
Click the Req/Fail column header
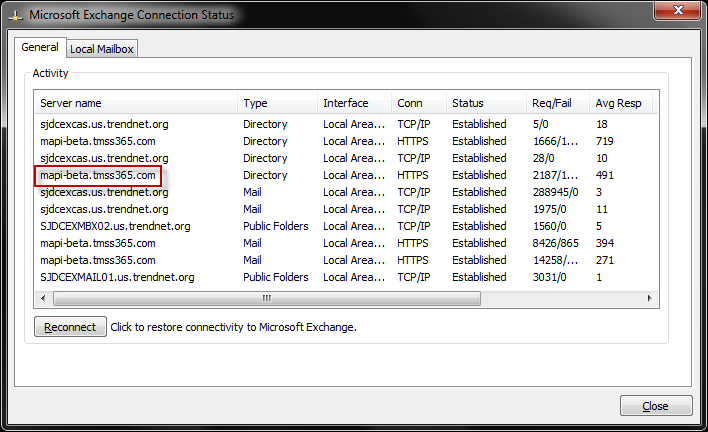(x=557, y=103)
